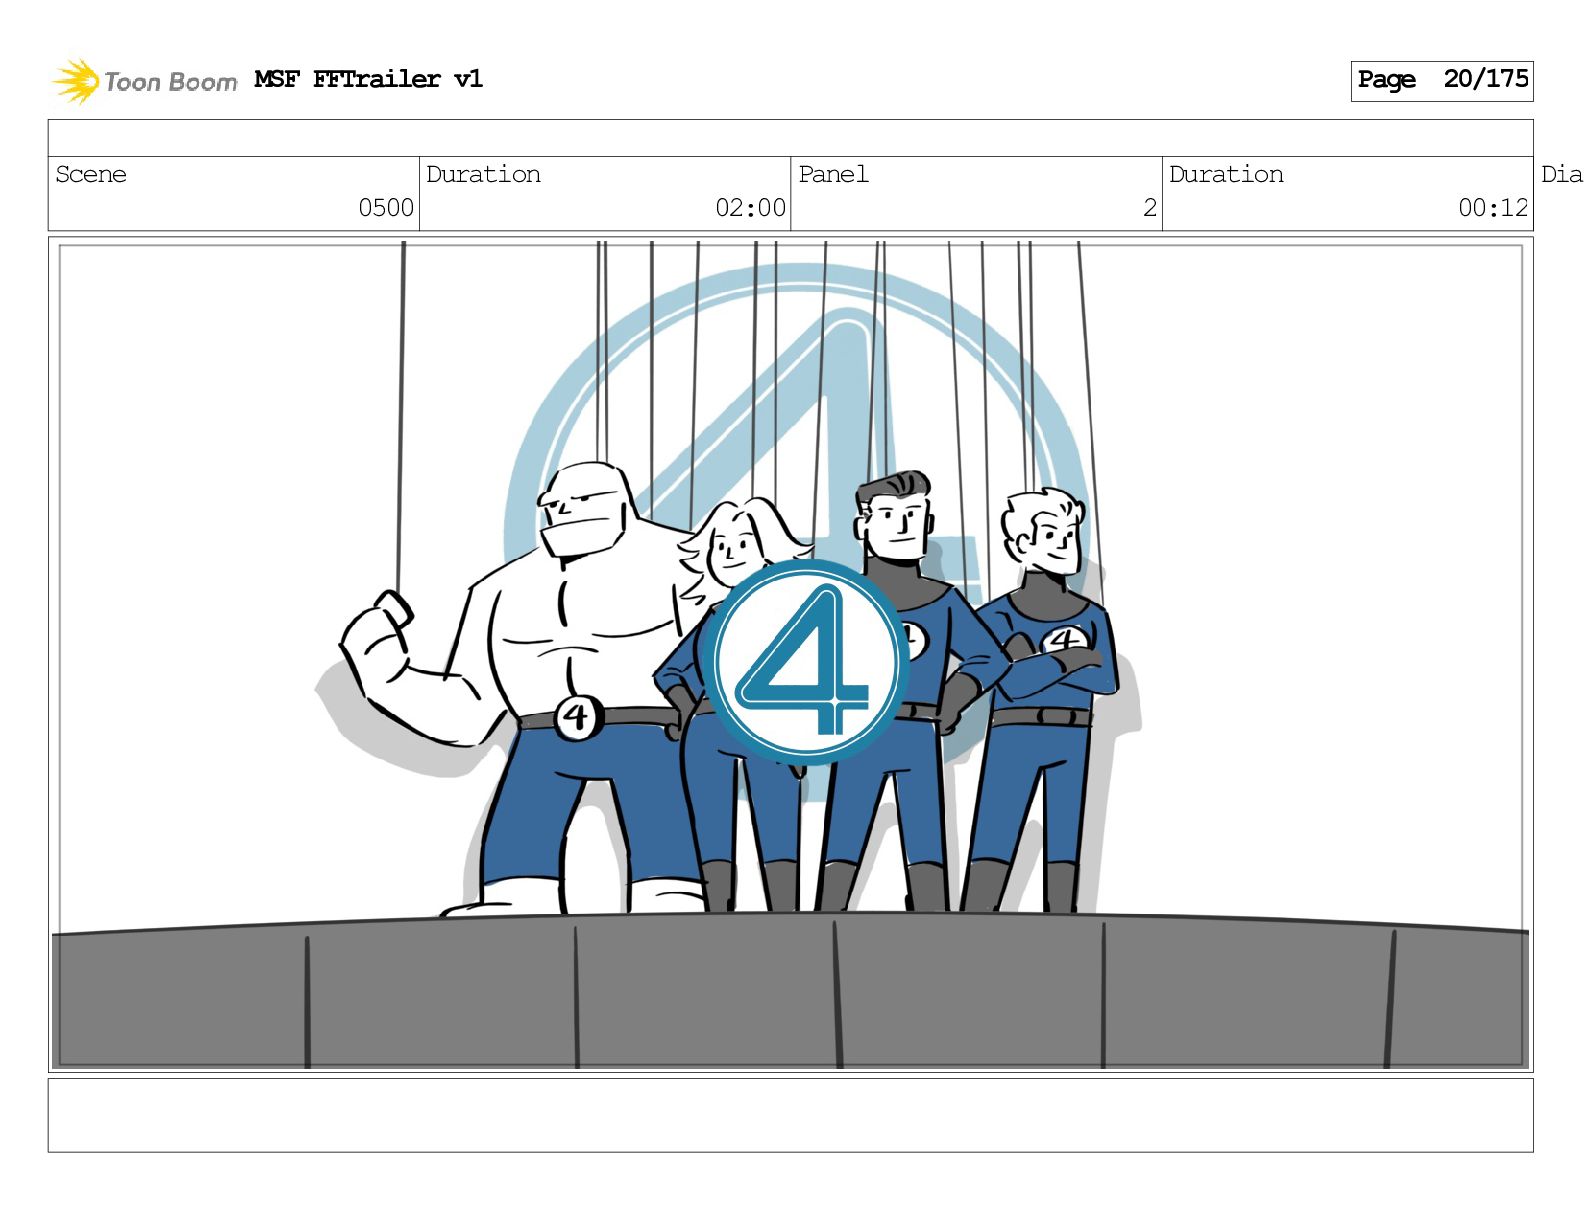Screen dimensions: 1584x1224
Task: Click the Panel number '2'
Action: (1150, 207)
